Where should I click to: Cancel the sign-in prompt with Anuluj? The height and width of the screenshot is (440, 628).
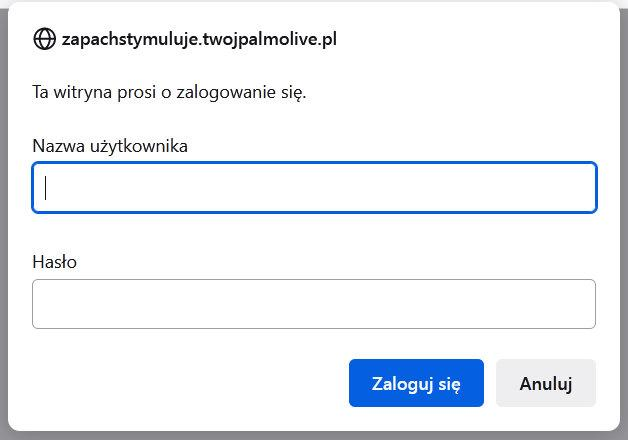545,383
